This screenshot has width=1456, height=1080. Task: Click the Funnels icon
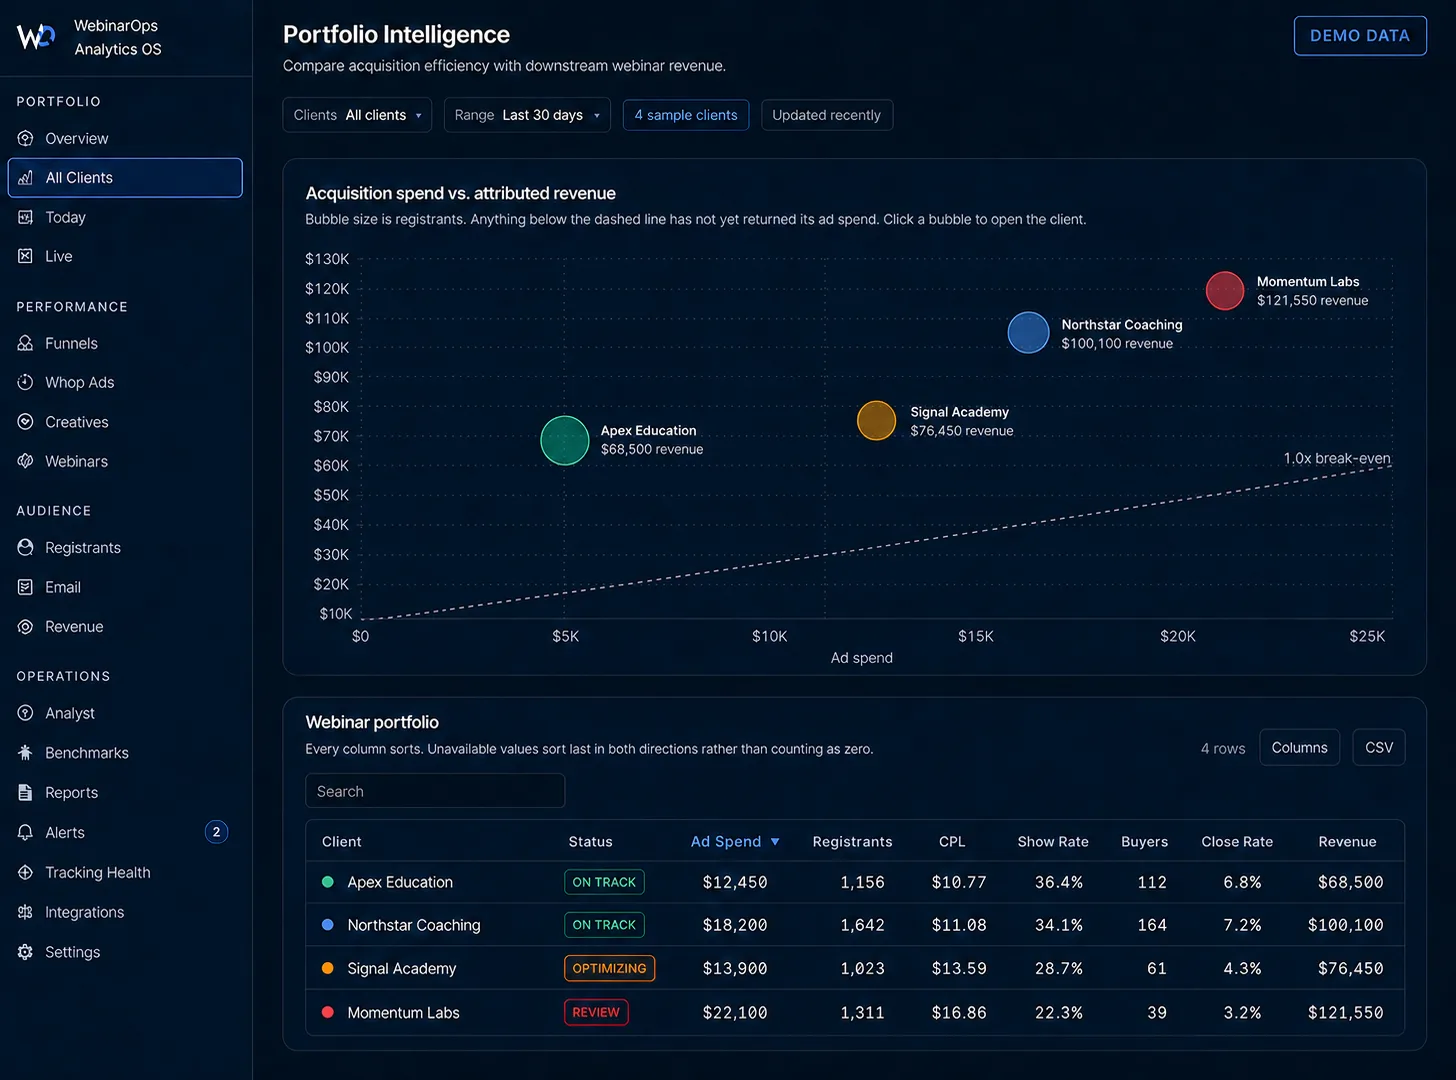tap(26, 343)
